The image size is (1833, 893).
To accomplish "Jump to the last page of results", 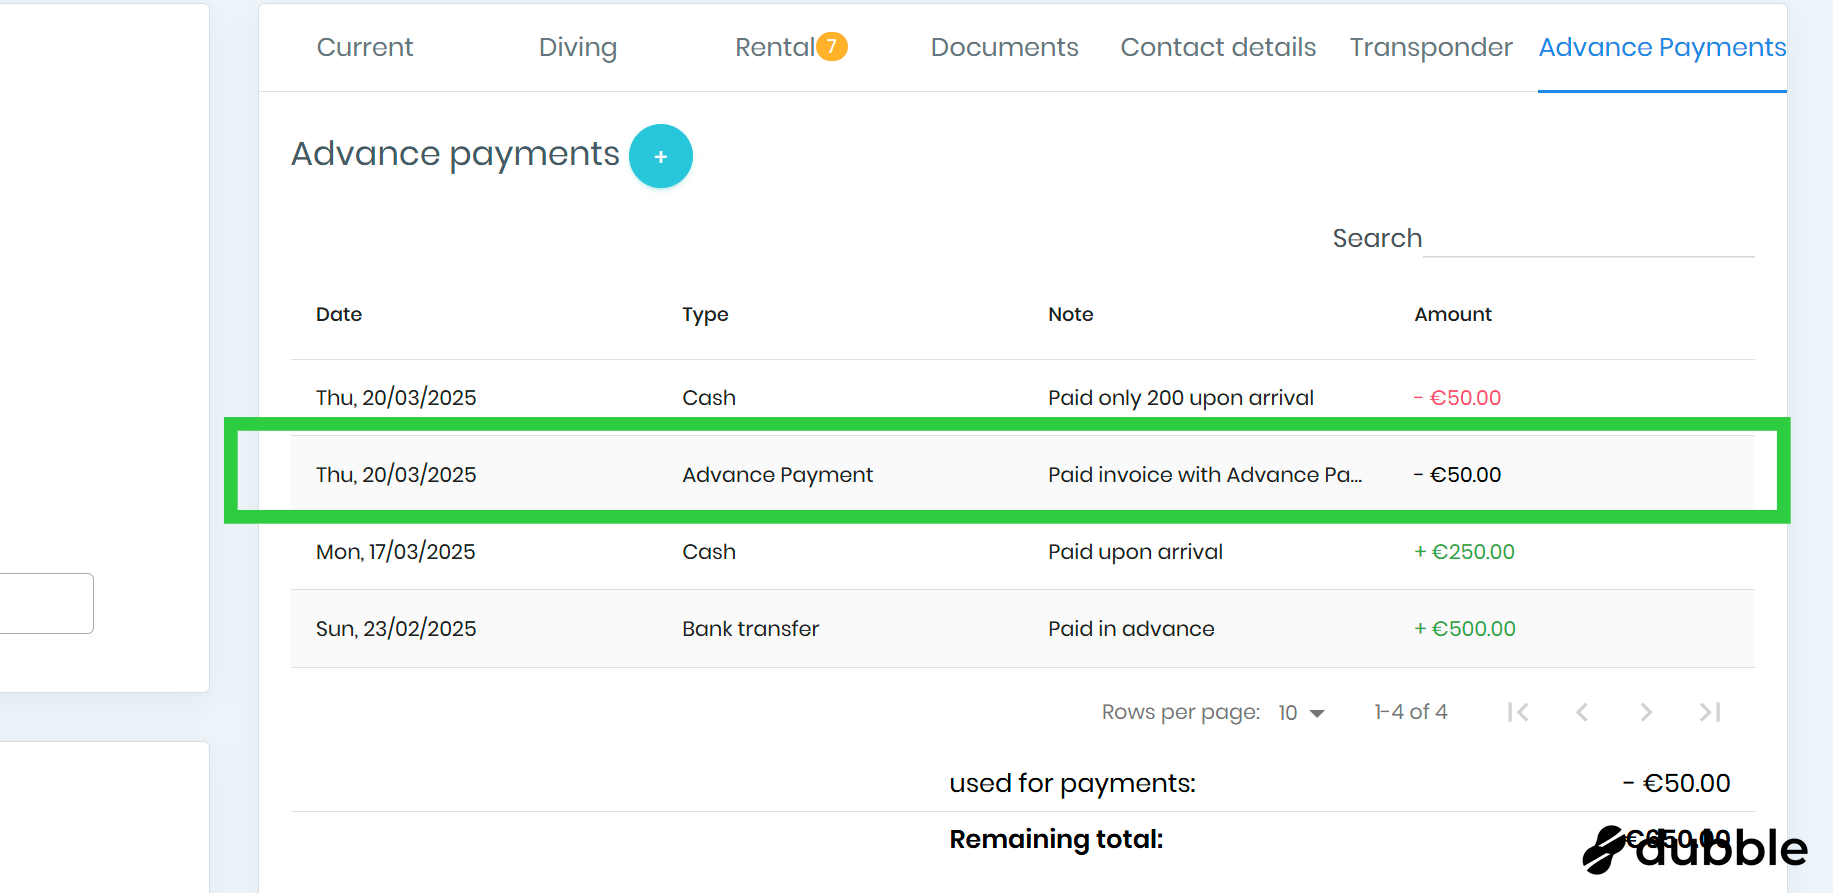I will click(1709, 712).
